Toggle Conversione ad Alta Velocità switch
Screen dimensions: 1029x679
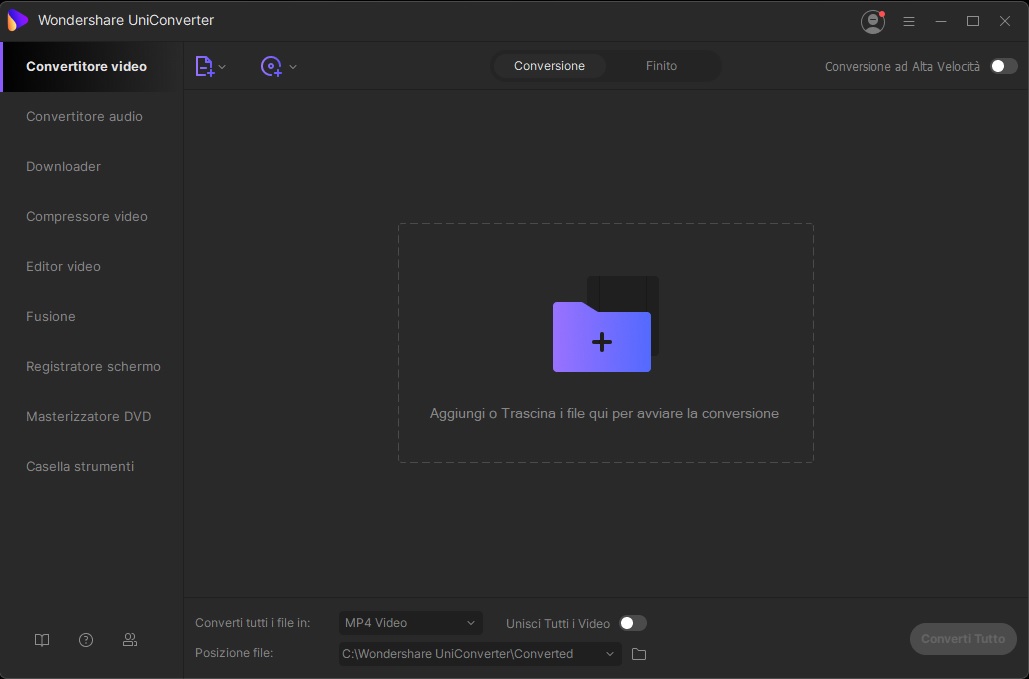(x=1003, y=66)
